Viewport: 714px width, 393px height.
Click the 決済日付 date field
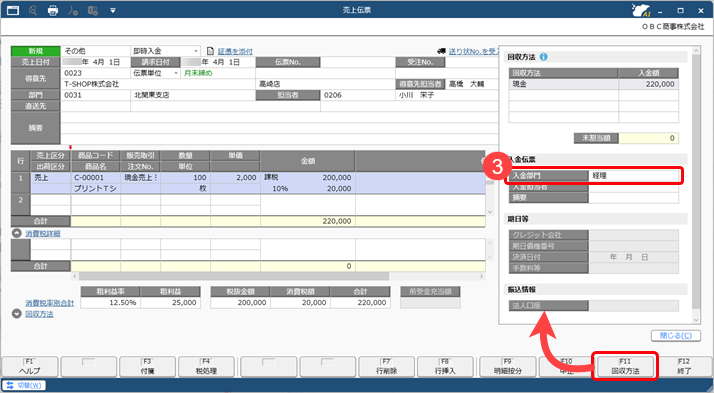[633, 257]
